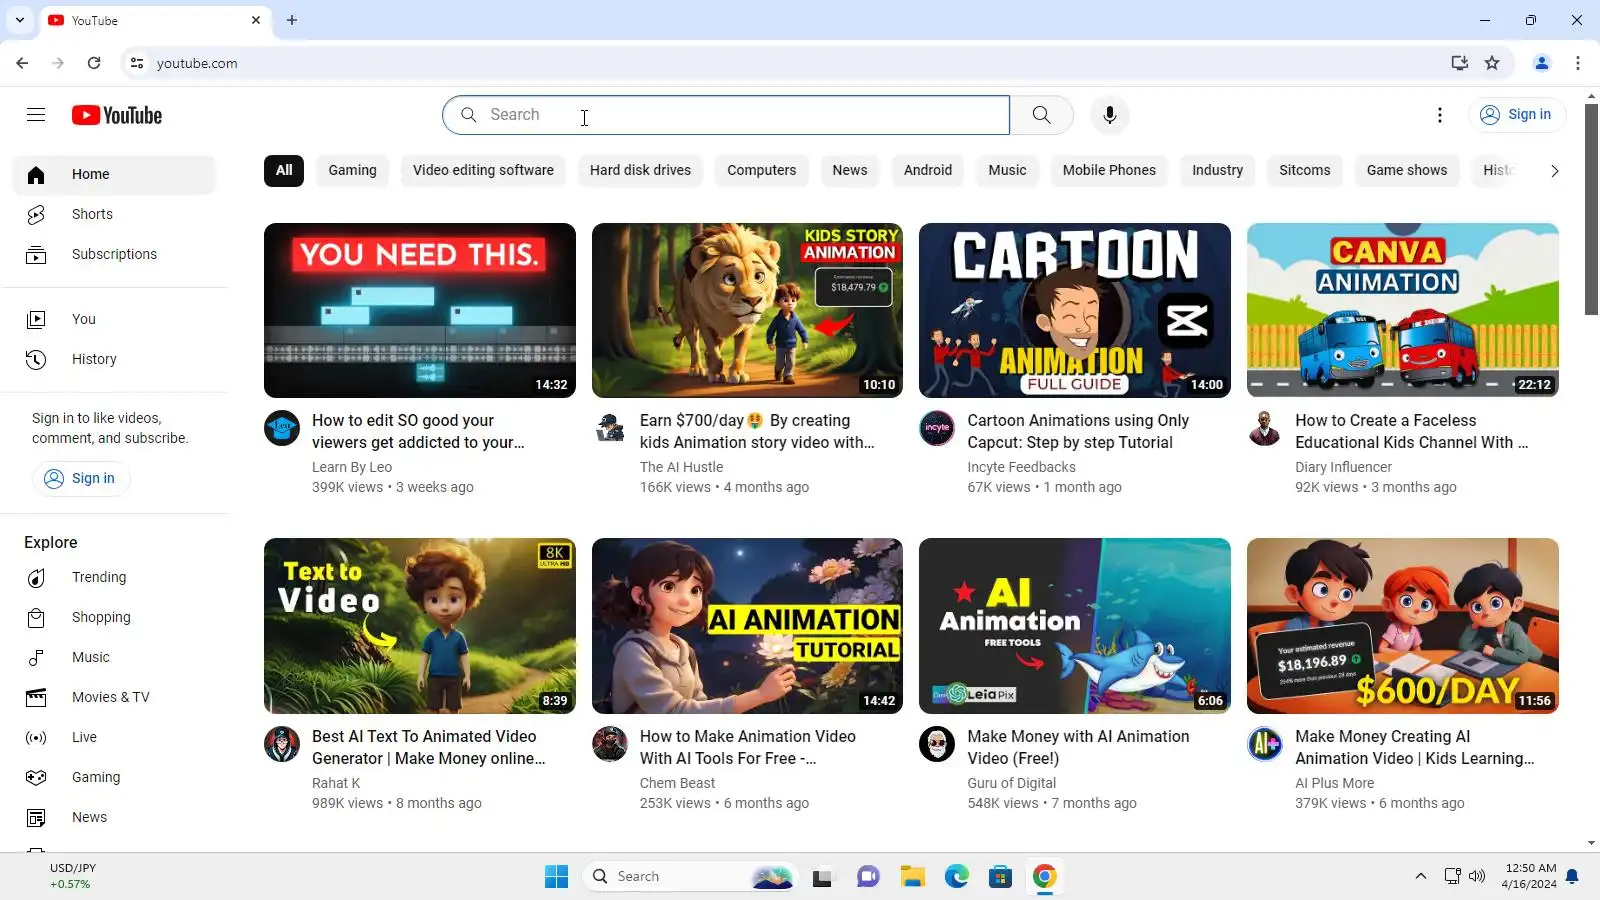The height and width of the screenshot is (900, 1600).
Task: Open Learn By Leo channel avatar
Action: [x=282, y=428]
